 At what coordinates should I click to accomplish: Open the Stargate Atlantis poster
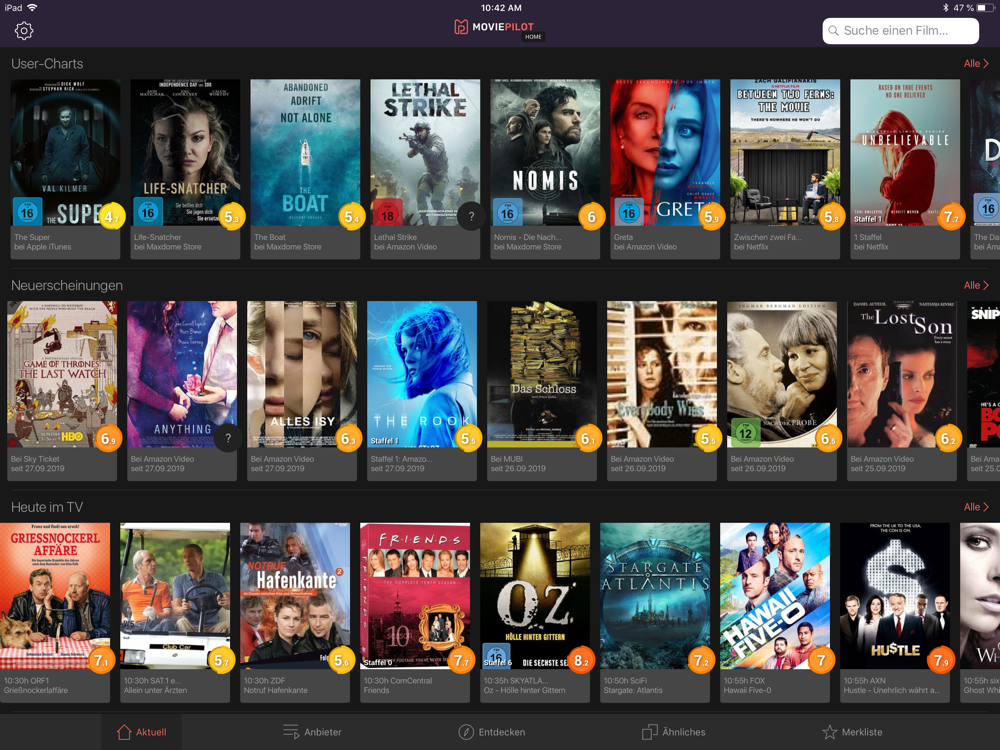[655, 596]
